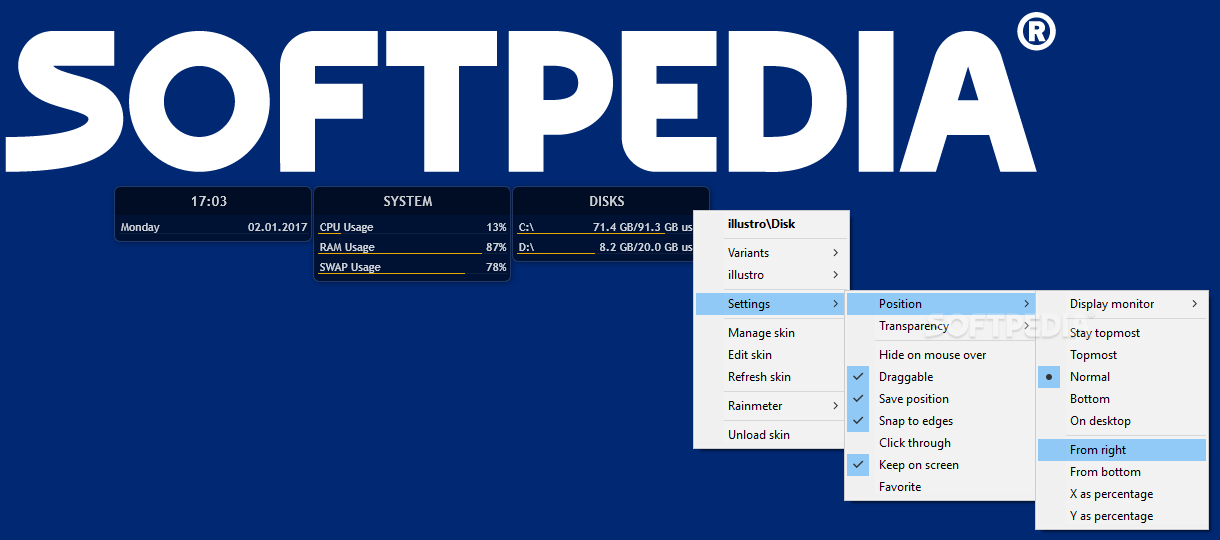Toggle the Draggable option
Viewport: 1220px width, 540px height.
coord(940,377)
